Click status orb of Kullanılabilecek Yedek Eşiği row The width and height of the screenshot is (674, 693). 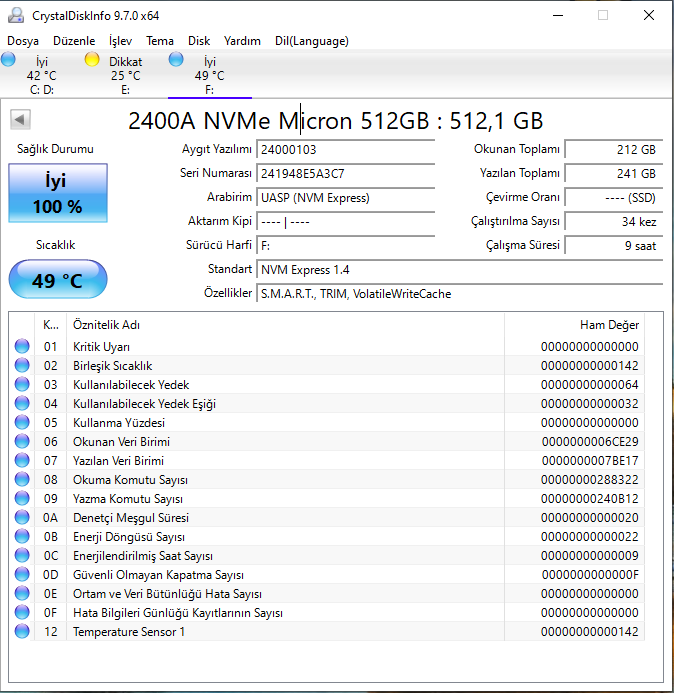(x=22, y=403)
